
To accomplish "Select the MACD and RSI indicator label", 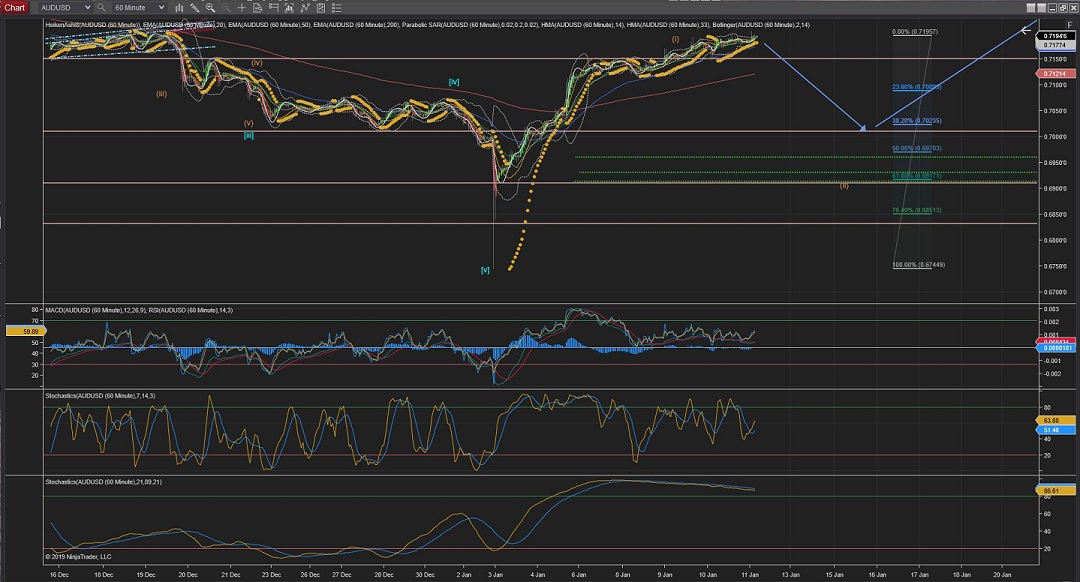I will [x=139, y=311].
